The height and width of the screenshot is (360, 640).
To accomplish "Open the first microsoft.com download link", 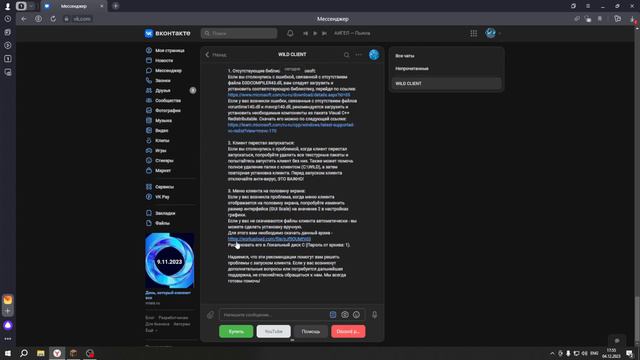I will (x=289, y=95).
